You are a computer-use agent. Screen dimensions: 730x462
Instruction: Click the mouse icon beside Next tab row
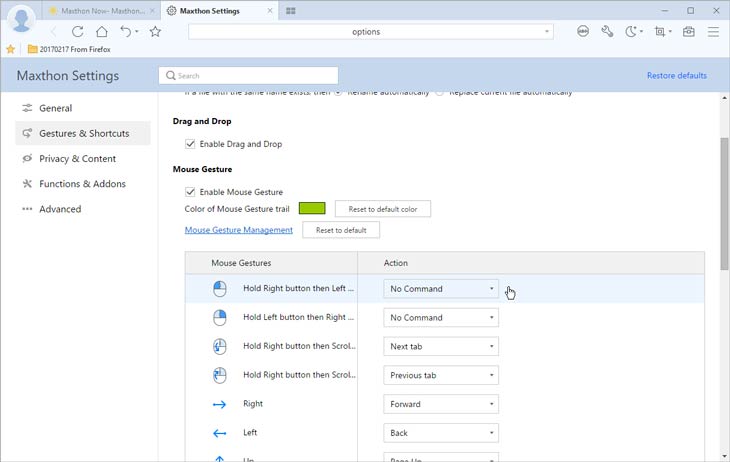[x=220, y=346]
